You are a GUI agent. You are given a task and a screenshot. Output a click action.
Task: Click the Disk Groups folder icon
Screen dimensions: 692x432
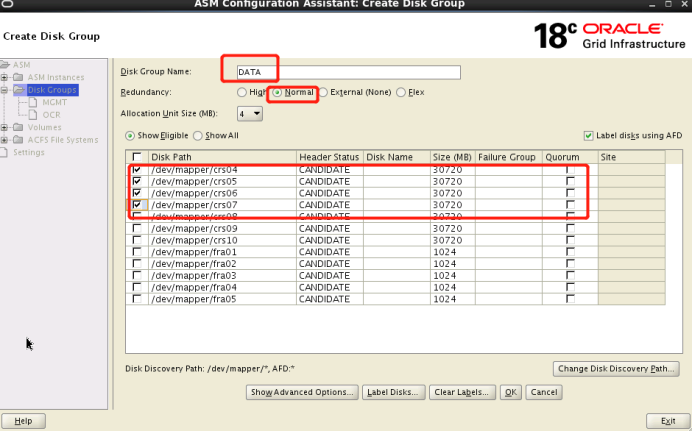click(x=19, y=90)
